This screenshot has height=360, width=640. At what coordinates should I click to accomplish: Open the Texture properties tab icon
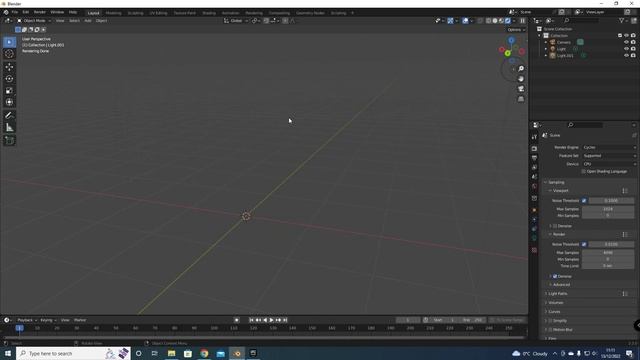tap(534, 250)
